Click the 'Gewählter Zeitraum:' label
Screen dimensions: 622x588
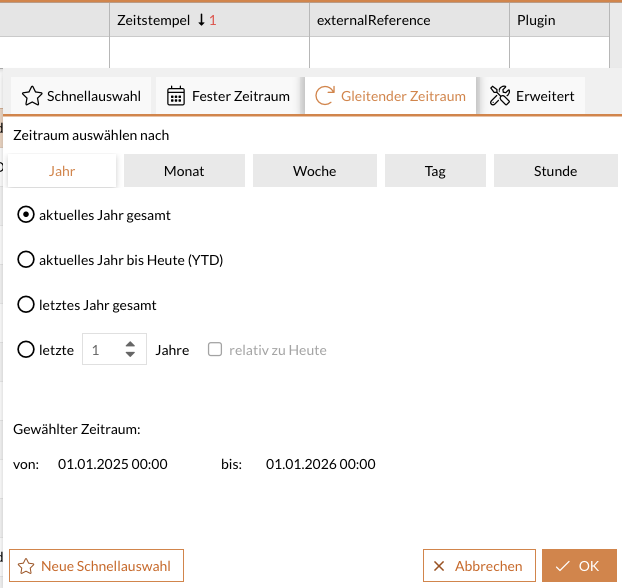pos(77,429)
